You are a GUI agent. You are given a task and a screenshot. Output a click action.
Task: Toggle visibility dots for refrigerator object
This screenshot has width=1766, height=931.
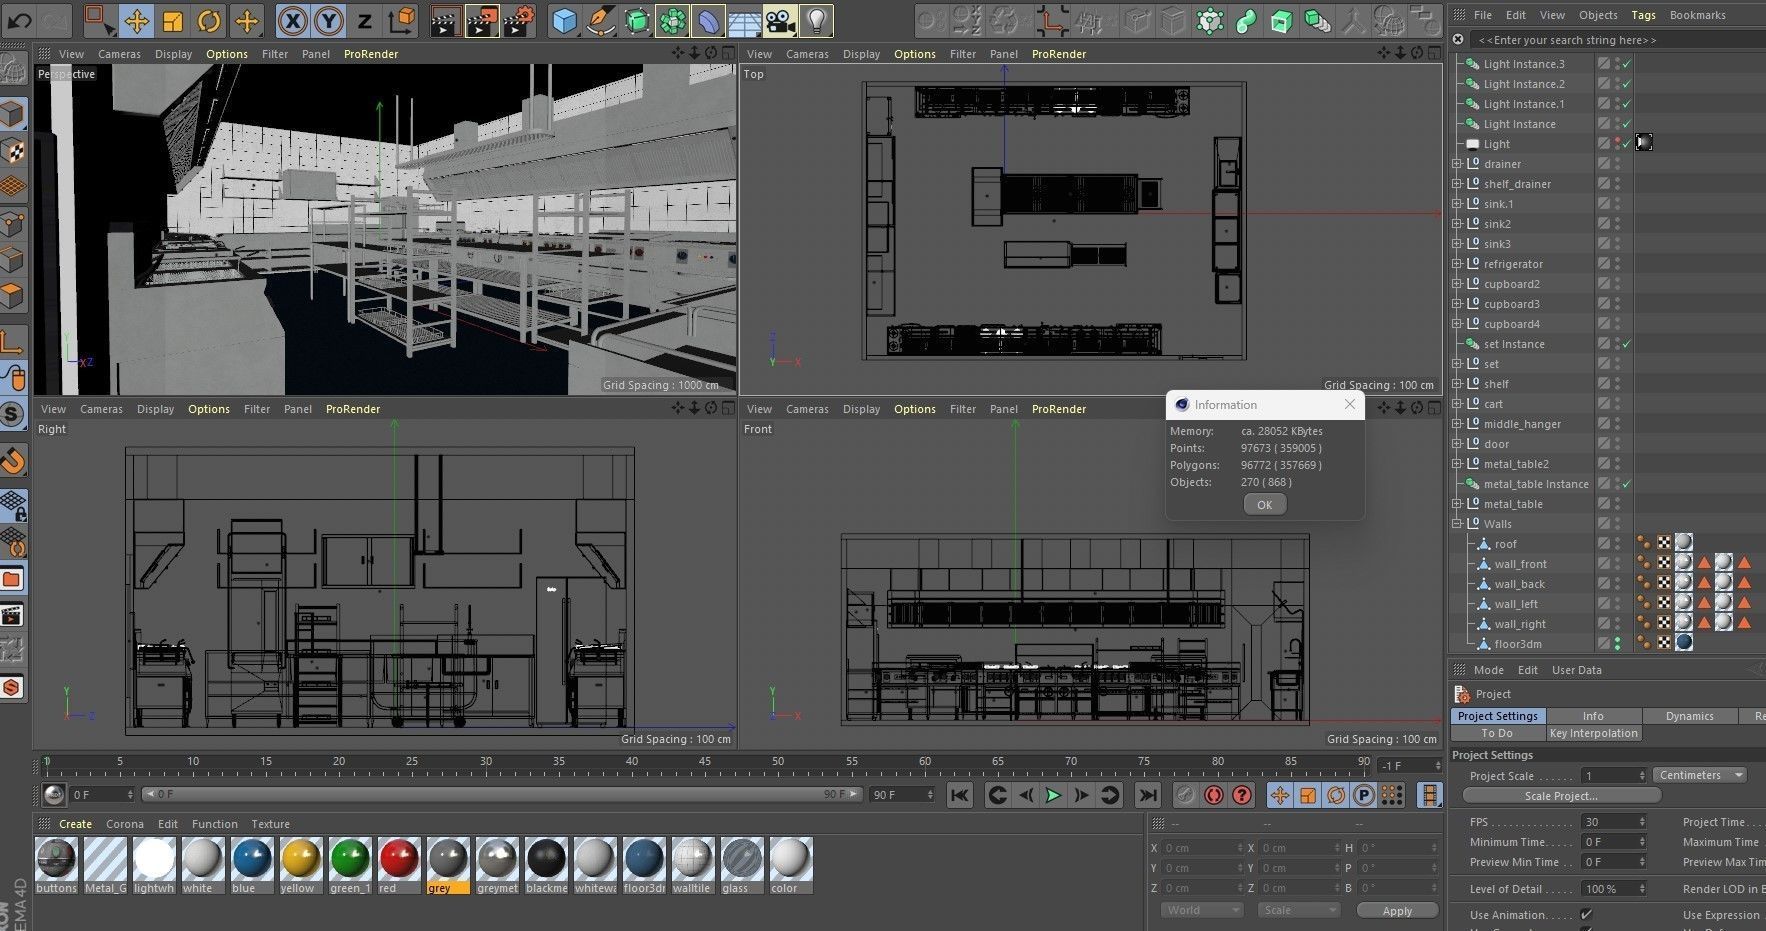click(1617, 264)
